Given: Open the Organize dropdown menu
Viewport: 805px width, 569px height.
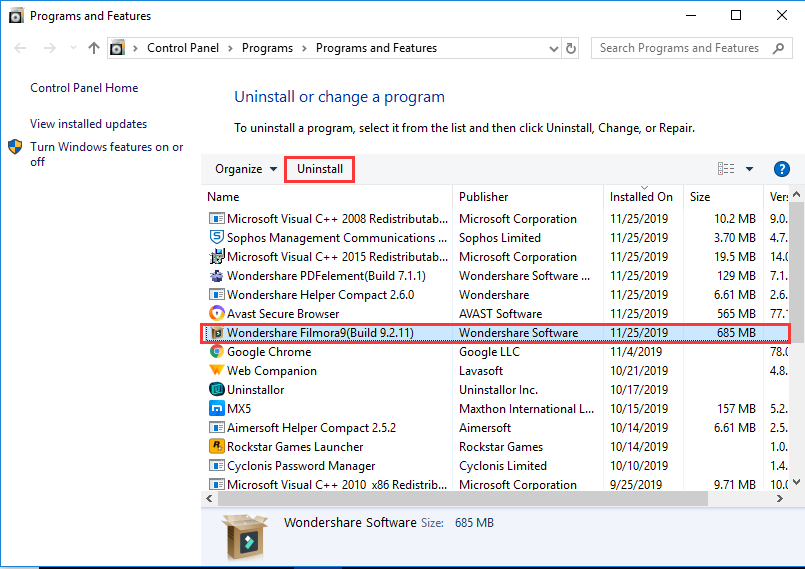Looking at the screenshot, I should (246, 169).
